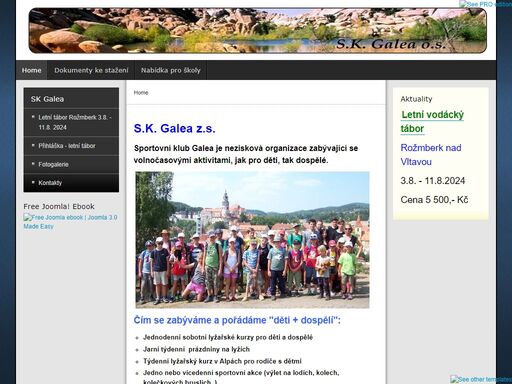Click bullet icon beside Fotogalerie
The width and height of the screenshot is (512, 384).
(33, 164)
